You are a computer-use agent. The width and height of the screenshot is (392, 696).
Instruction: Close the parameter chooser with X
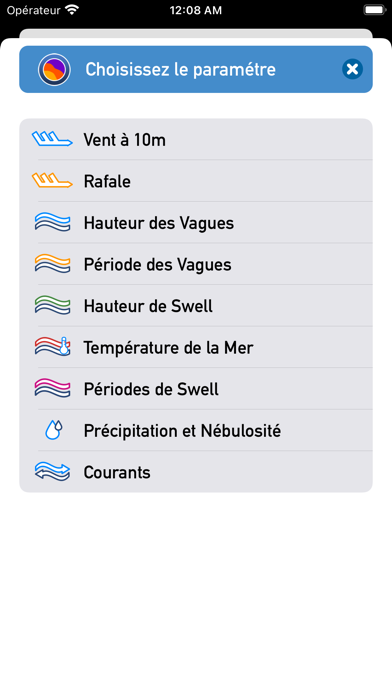pos(352,69)
